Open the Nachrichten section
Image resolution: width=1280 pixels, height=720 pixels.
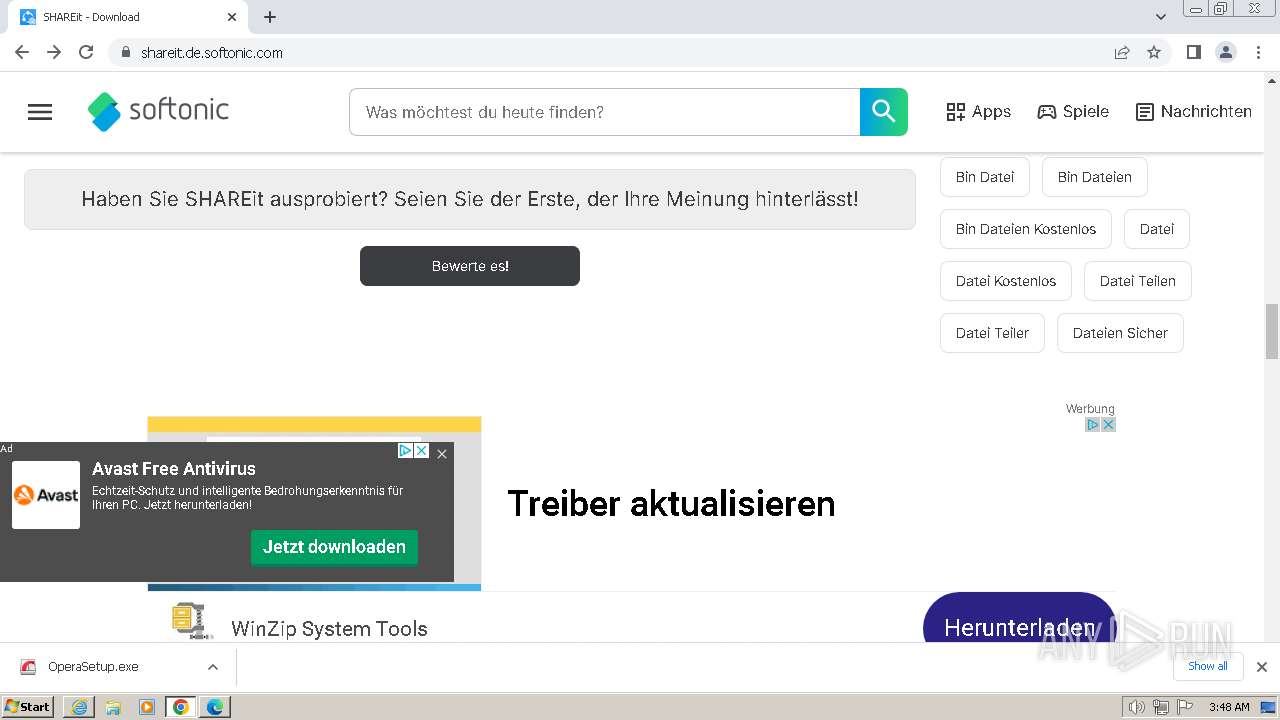[1194, 112]
